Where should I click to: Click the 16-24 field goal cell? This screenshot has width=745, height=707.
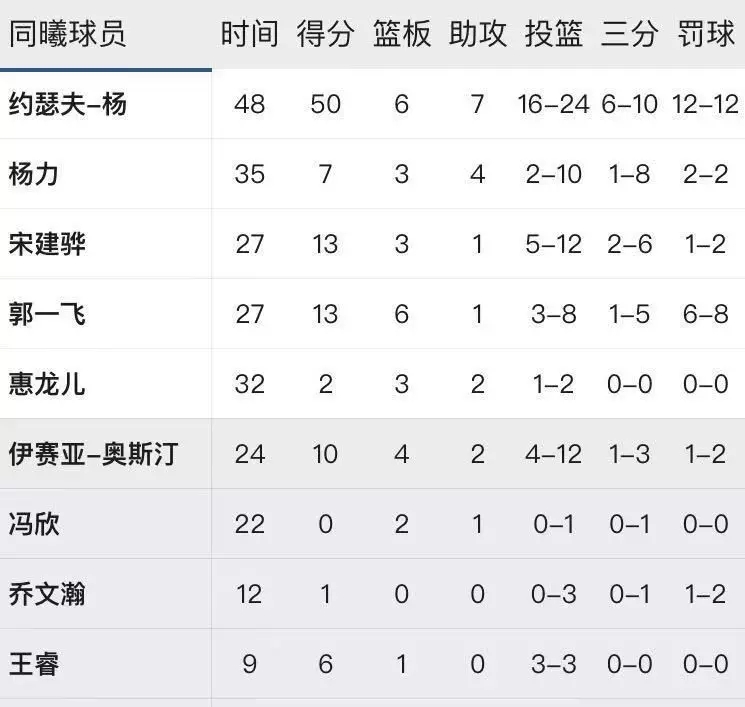coord(554,104)
